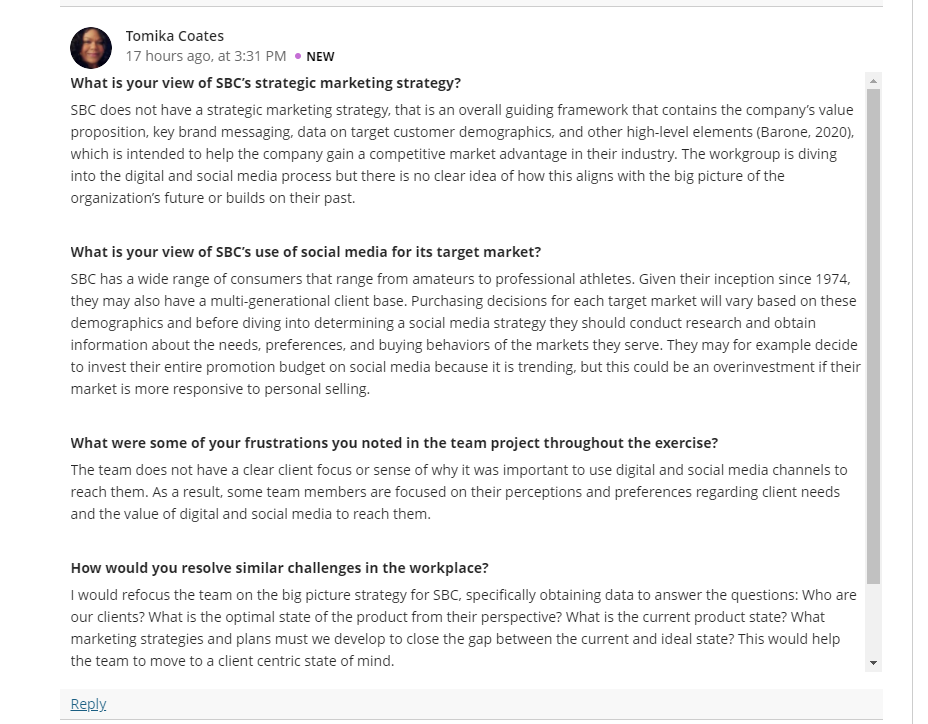
Task: Click the heading about social media target market
Action: 305,252
